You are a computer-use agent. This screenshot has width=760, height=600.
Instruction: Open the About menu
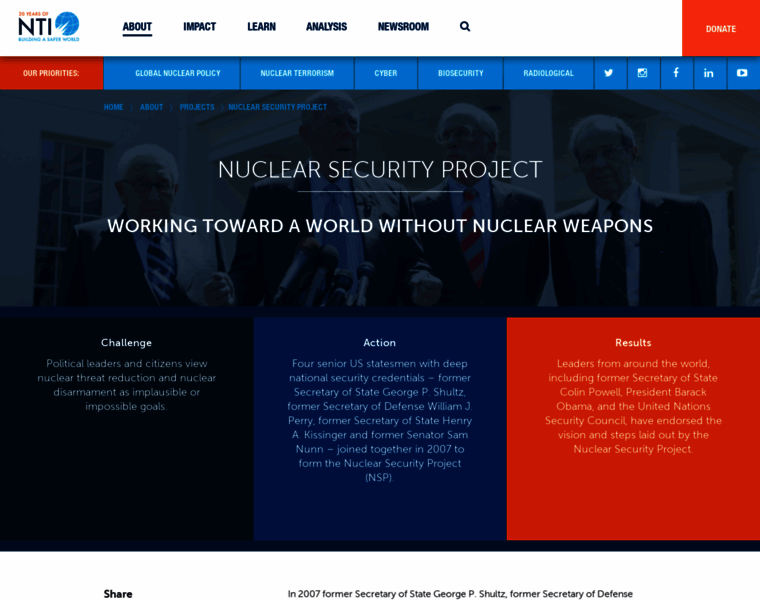137,27
